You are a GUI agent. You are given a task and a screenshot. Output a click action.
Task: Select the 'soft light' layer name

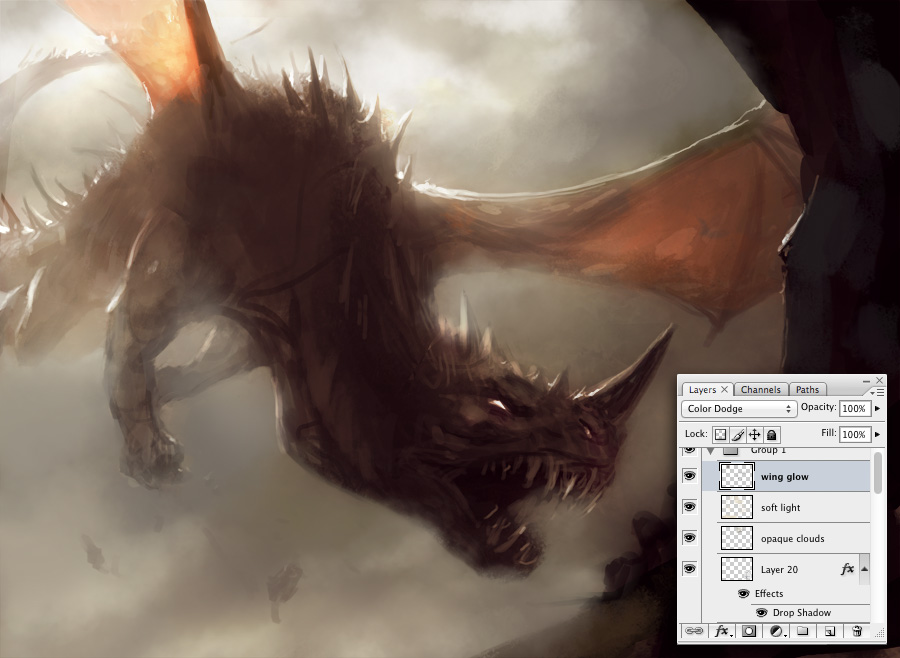pyautogui.click(x=781, y=508)
